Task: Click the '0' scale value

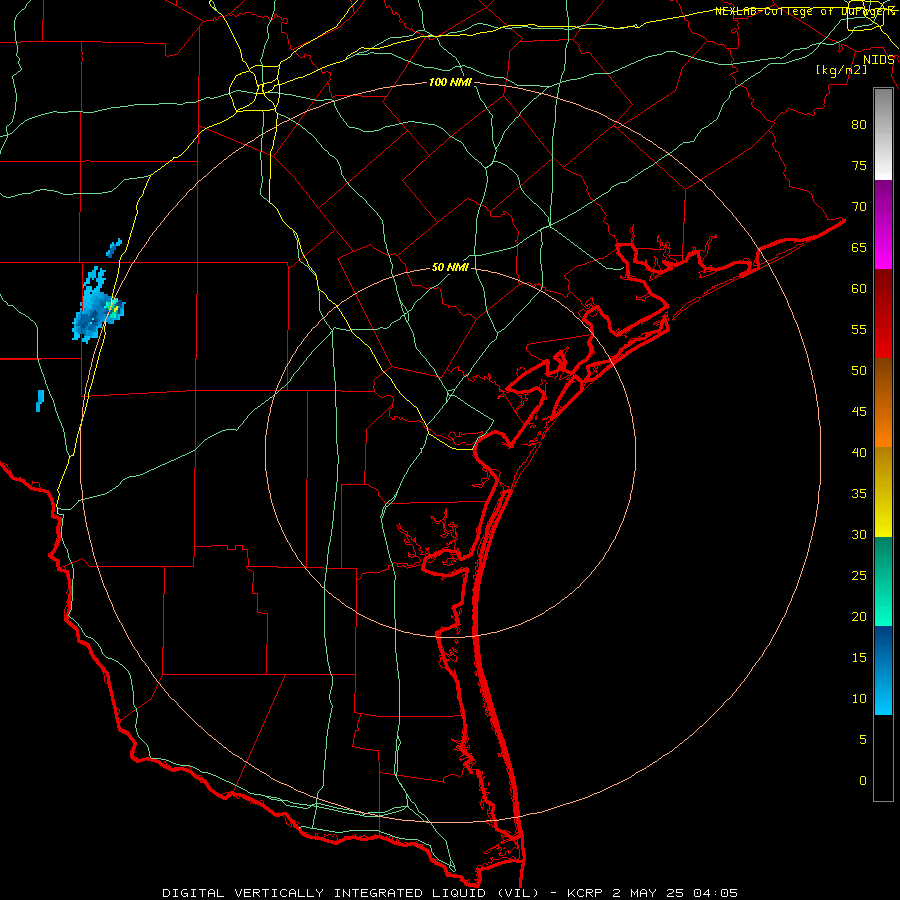Action: [863, 781]
